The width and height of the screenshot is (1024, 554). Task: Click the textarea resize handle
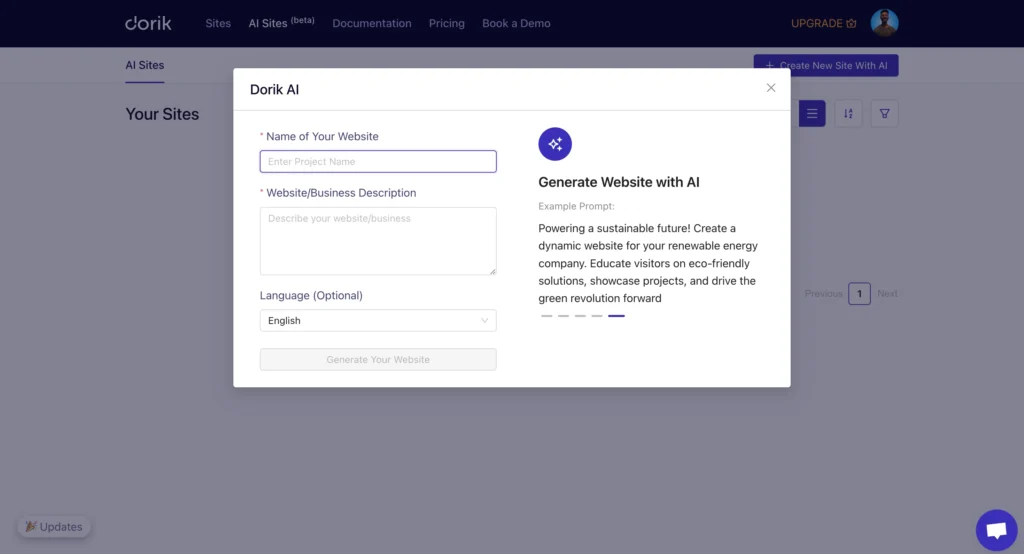[x=492, y=271]
